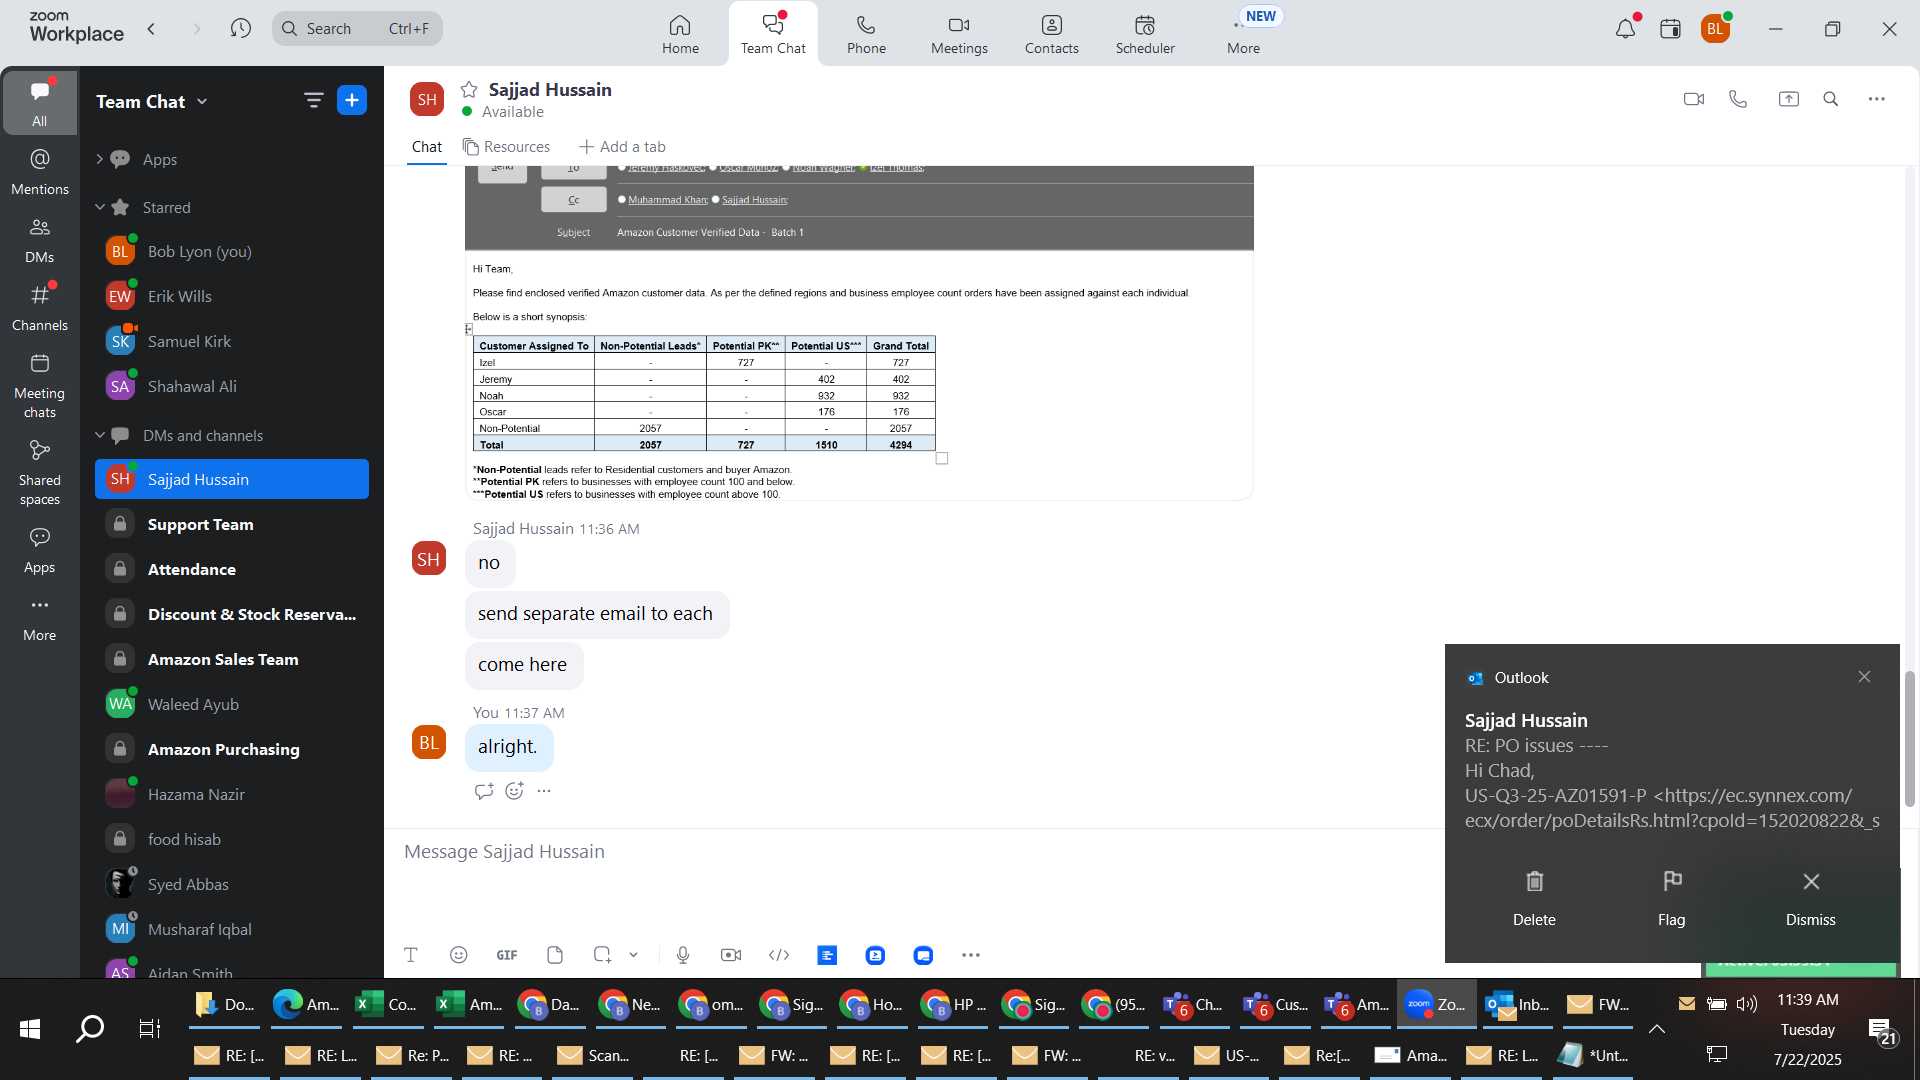
Task: Expand the Apps section in sidebar
Action: pos(99,159)
